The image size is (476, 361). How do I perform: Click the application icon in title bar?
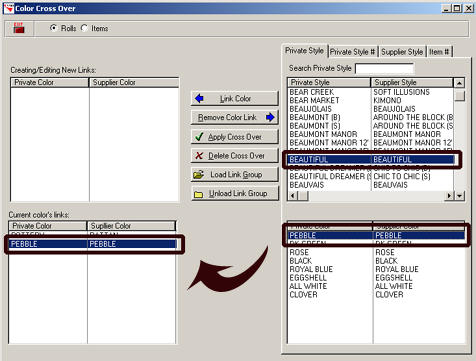click(x=8, y=8)
